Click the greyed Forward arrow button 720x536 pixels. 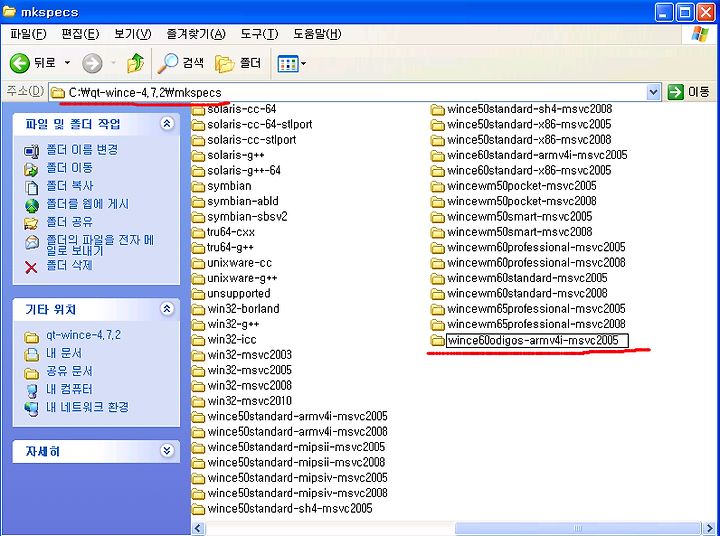click(x=92, y=63)
